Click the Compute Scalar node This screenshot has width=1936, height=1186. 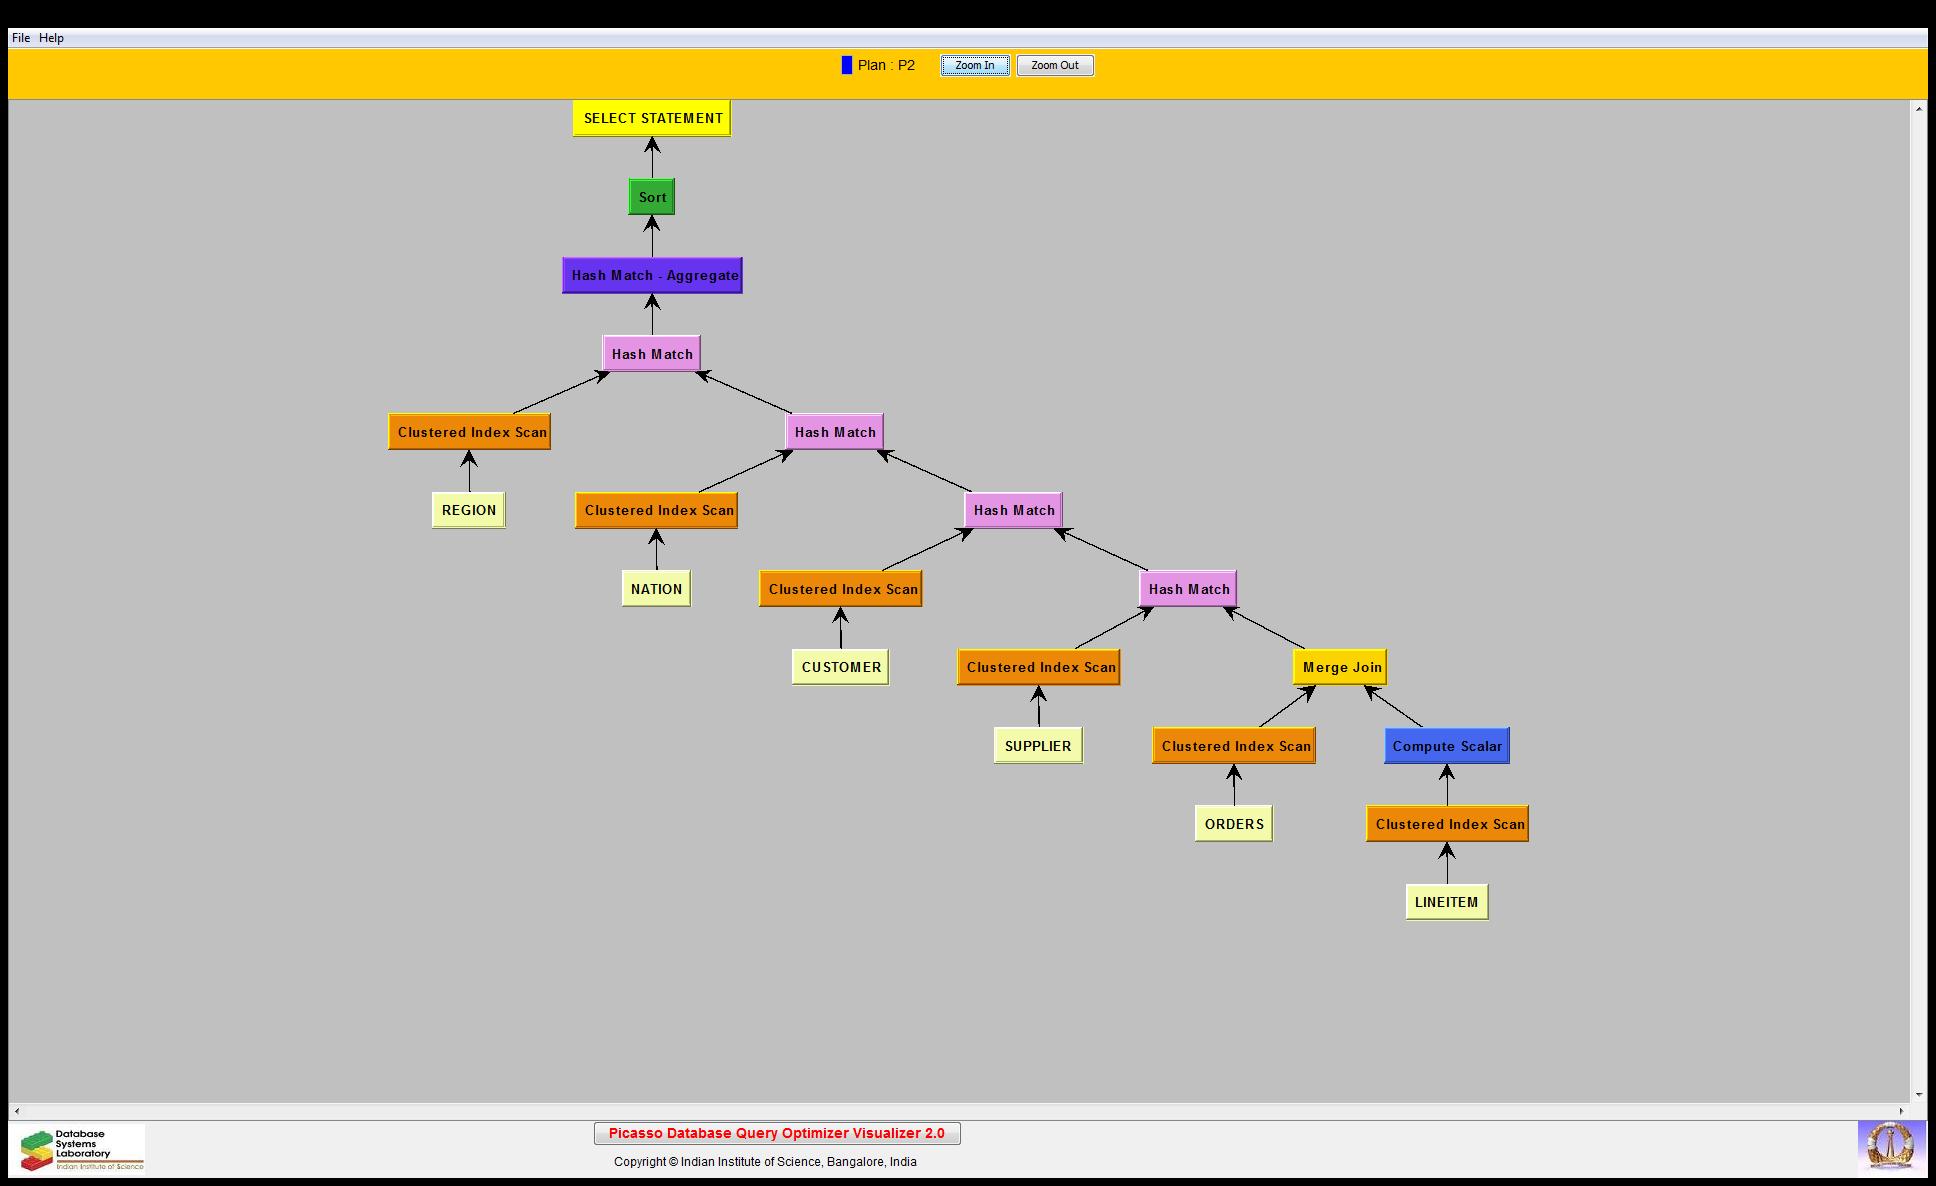[x=1446, y=746]
